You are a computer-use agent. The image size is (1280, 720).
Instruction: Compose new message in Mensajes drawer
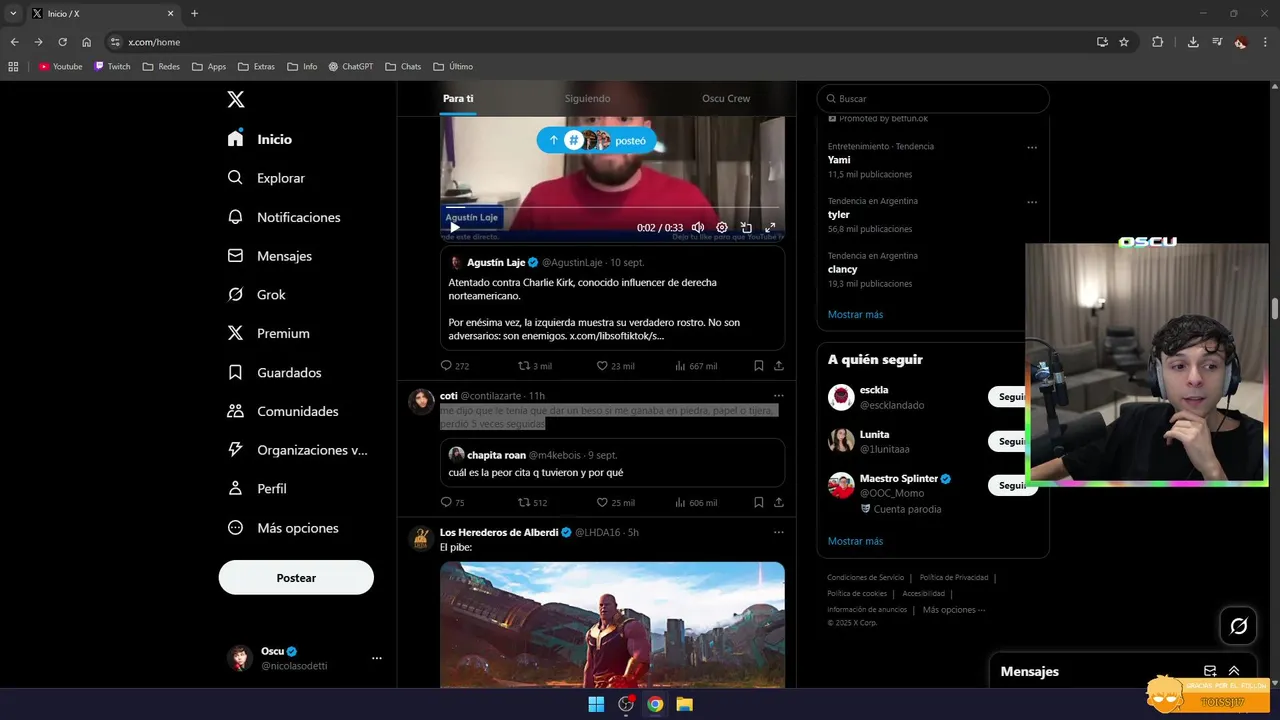pos(1210,671)
